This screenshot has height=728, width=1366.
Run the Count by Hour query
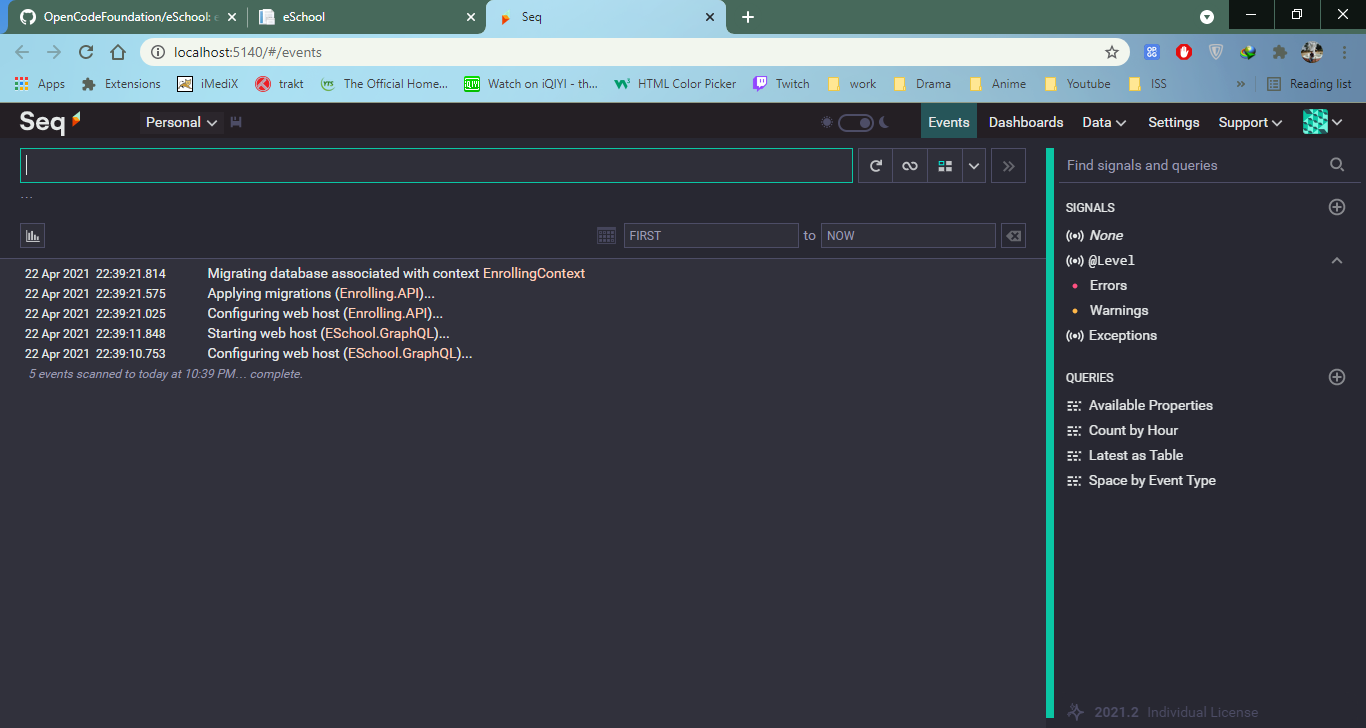(x=1132, y=430)
